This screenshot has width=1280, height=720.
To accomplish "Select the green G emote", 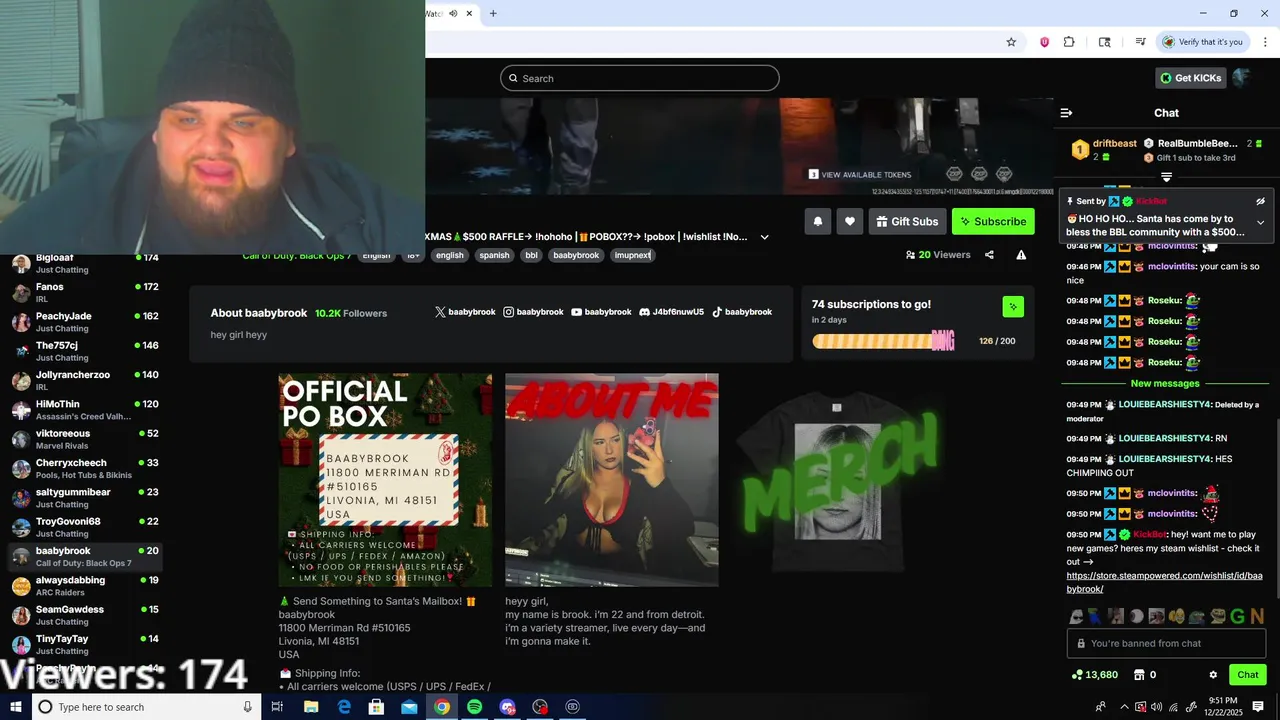I will point(1237,617).
